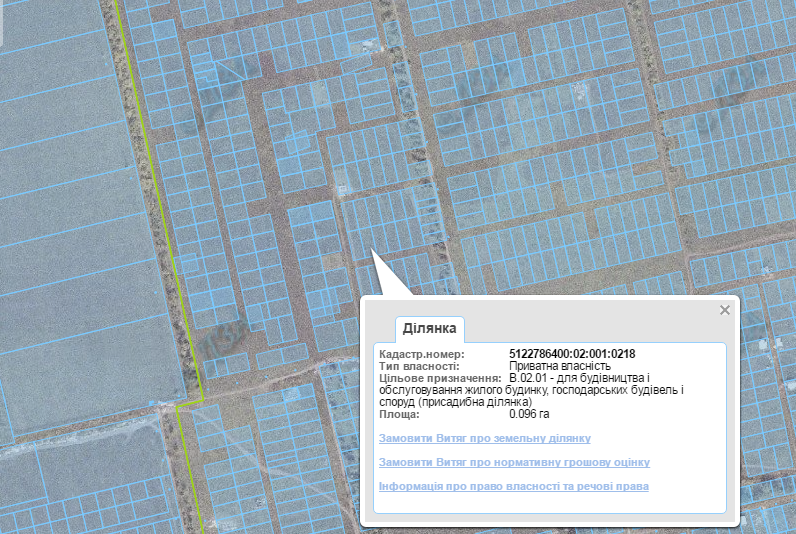Click the Приватна власність ownership value

coord(560,366)
